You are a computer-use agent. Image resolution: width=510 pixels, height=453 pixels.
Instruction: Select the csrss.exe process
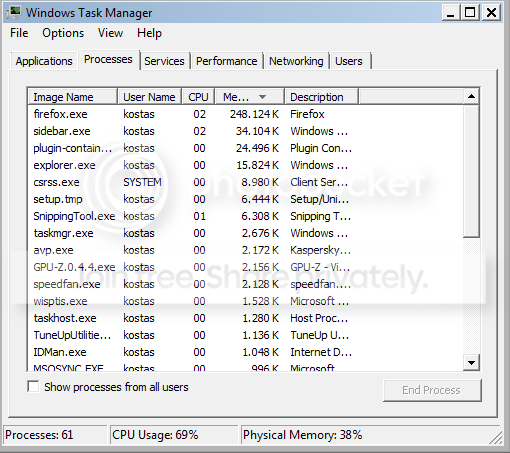pos(246,182)
